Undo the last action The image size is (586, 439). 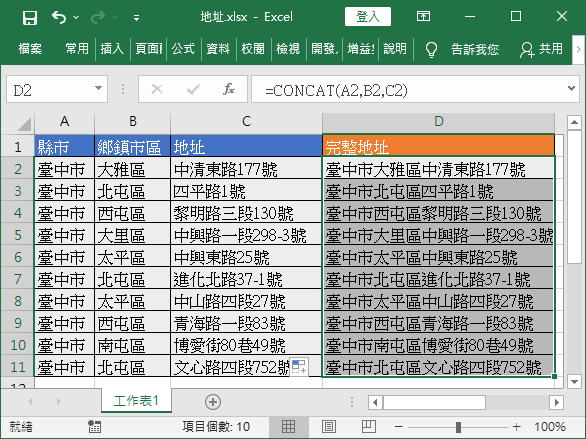[x=59, y=17]
